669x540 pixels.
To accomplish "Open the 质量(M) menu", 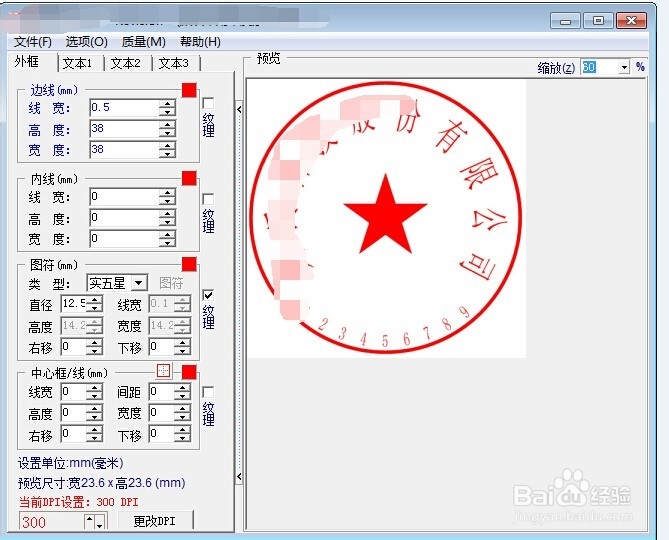I will coord(143,42).
